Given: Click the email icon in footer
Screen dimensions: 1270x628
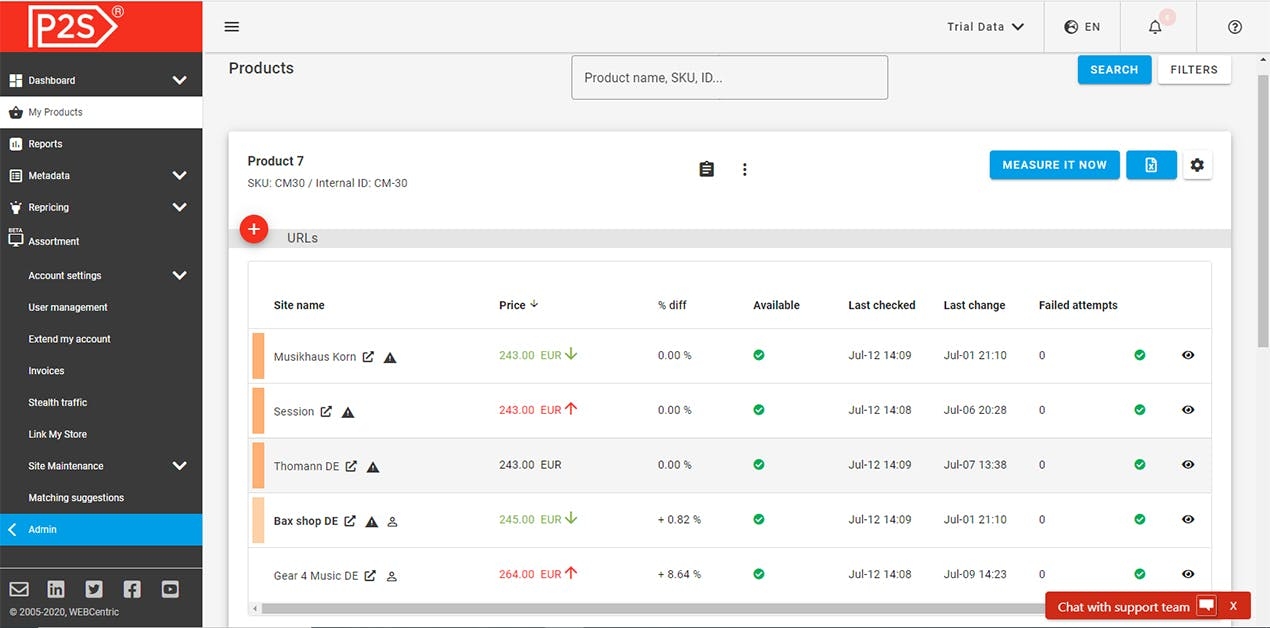Looking at the screenshot, I should click(x=19, y=589).
